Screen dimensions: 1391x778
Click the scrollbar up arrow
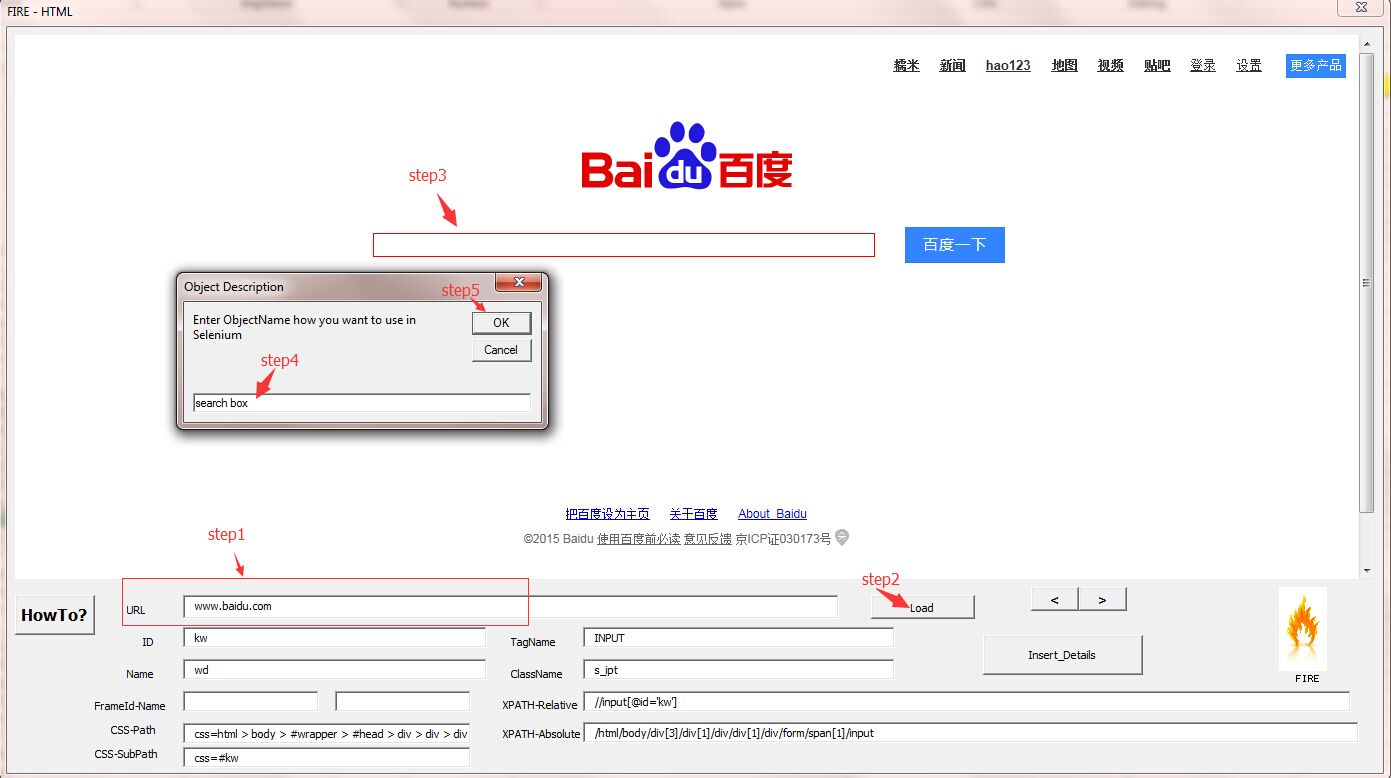pyautogui.click(x=1367, y=43)
